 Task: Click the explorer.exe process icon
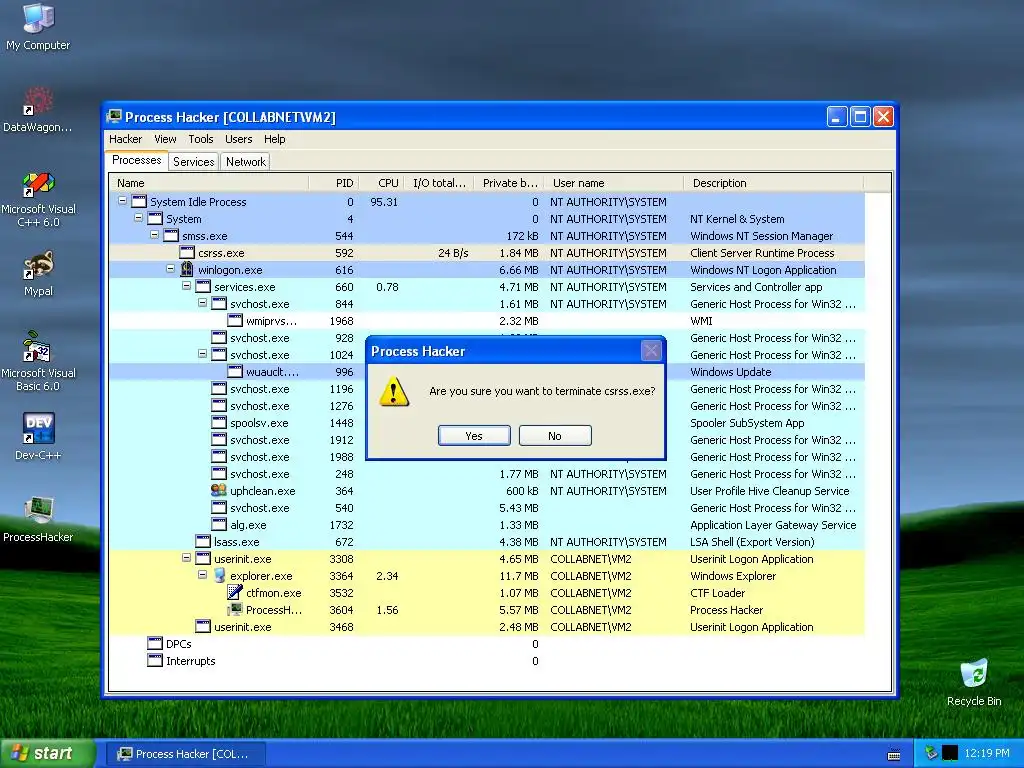(219, 575)
